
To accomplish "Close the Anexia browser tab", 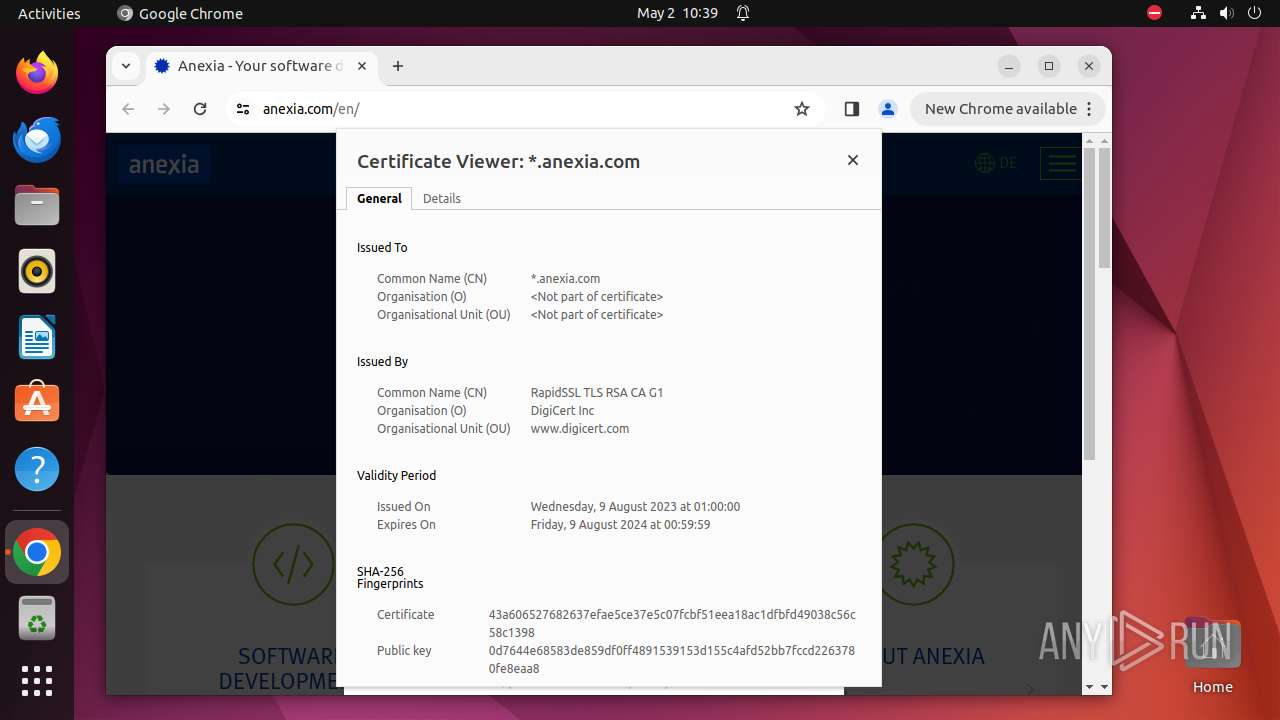I will pos(362,66).
